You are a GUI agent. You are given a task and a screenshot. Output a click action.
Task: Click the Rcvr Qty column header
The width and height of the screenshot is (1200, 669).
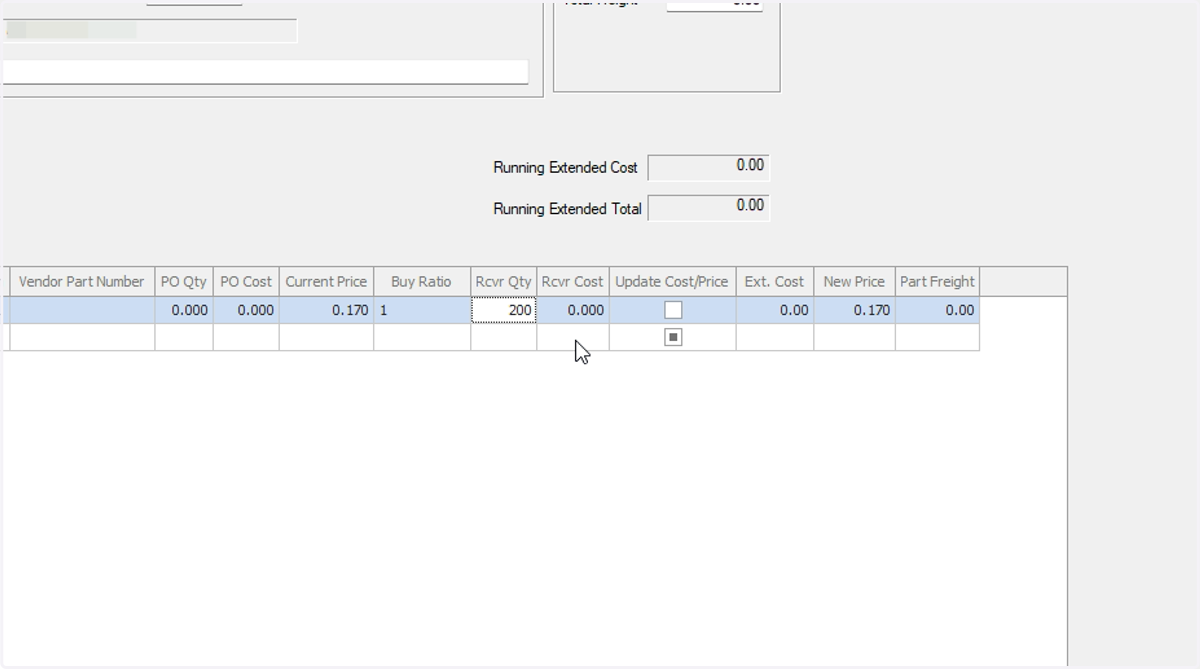[504, 282]
